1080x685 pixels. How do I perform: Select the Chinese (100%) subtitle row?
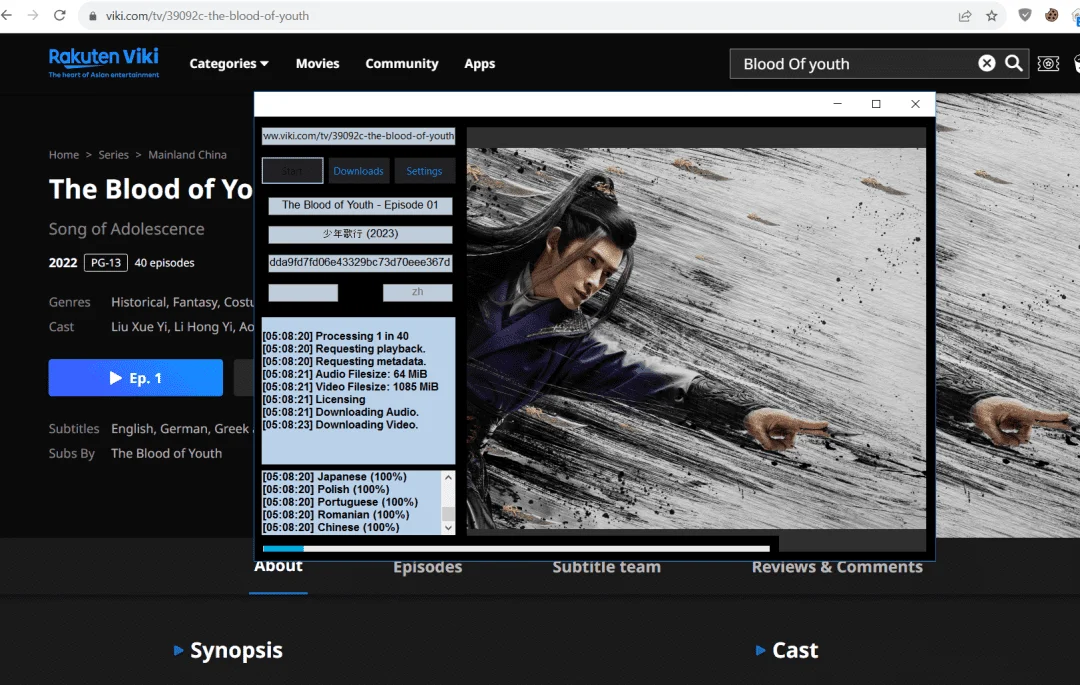coord(331,527)
